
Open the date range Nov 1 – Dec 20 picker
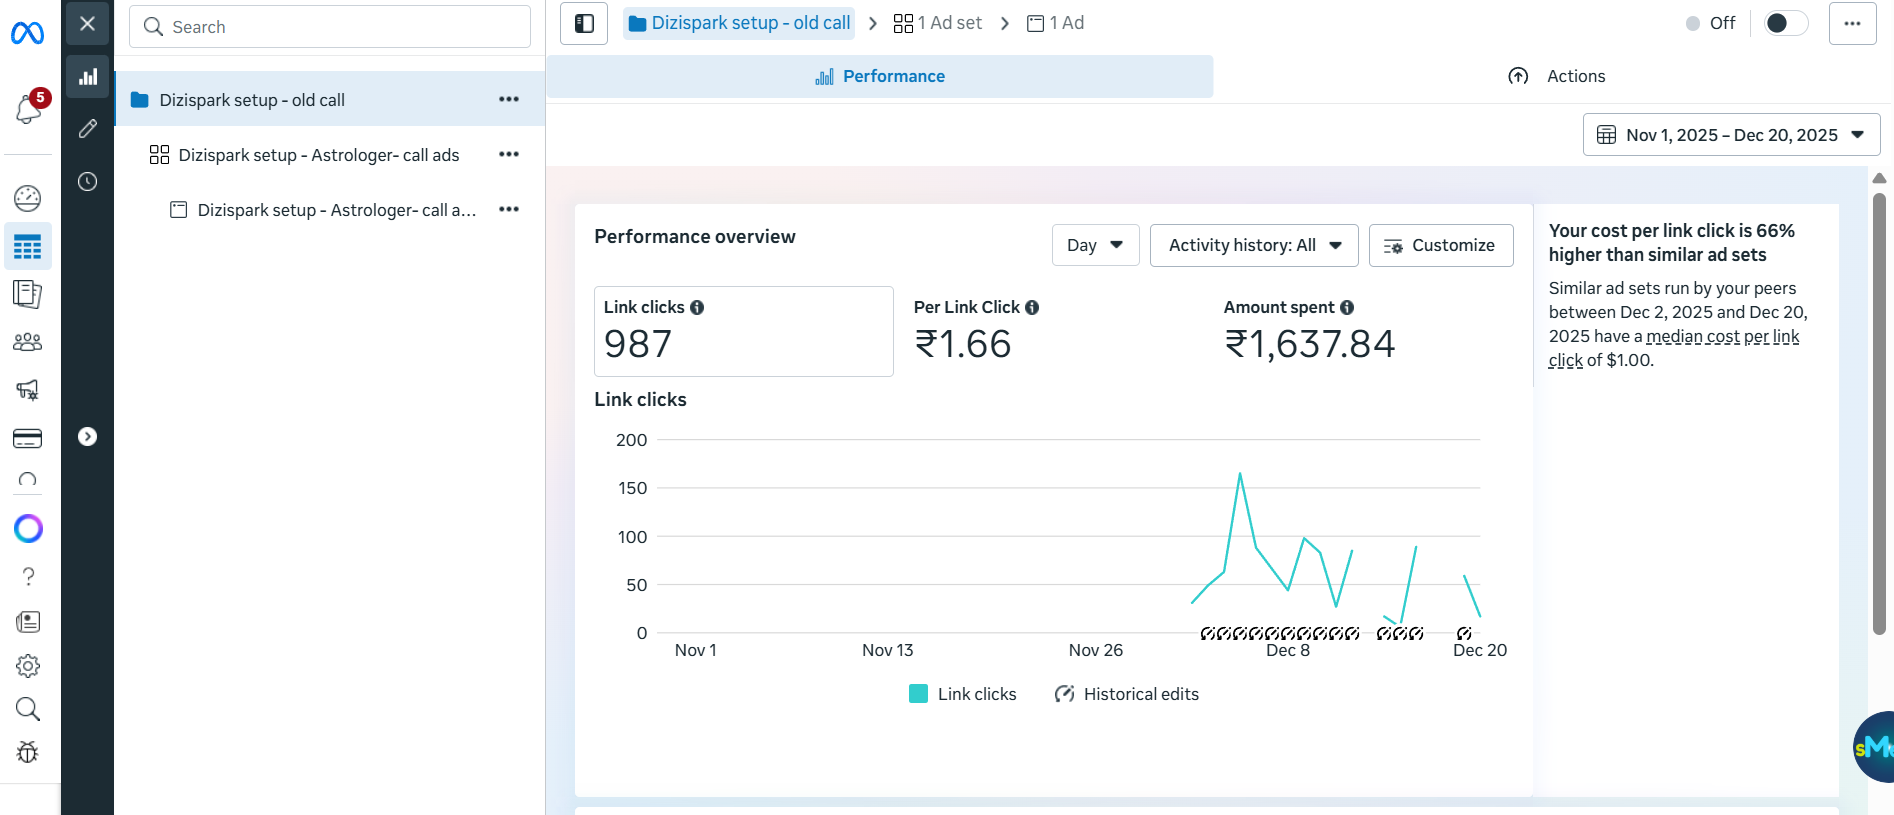(1731, 135)
